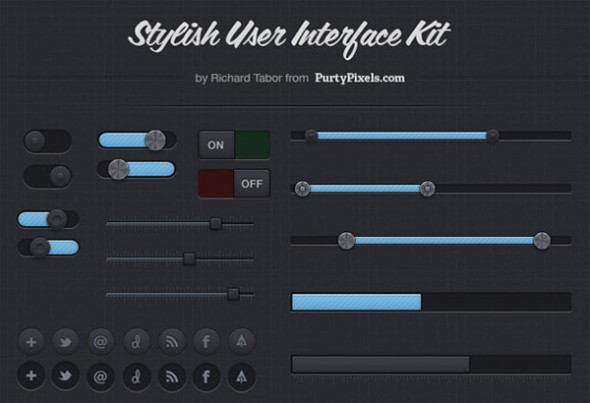Viewport: 590px width, 403px height.
Task: Click the lighter tree icon in top row
Action: pos(242,342)
